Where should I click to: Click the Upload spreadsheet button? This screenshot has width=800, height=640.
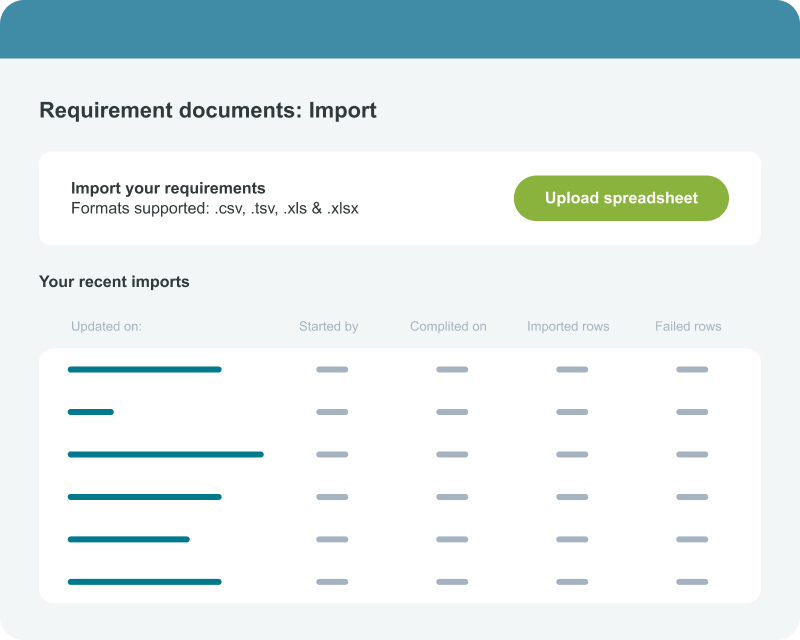(620, 198)
